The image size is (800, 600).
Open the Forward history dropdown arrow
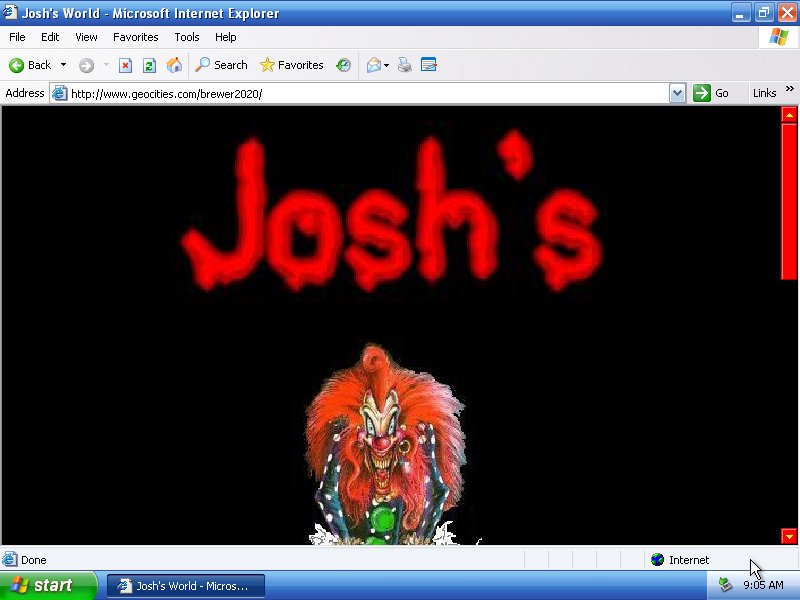click(x=106, y=65)
